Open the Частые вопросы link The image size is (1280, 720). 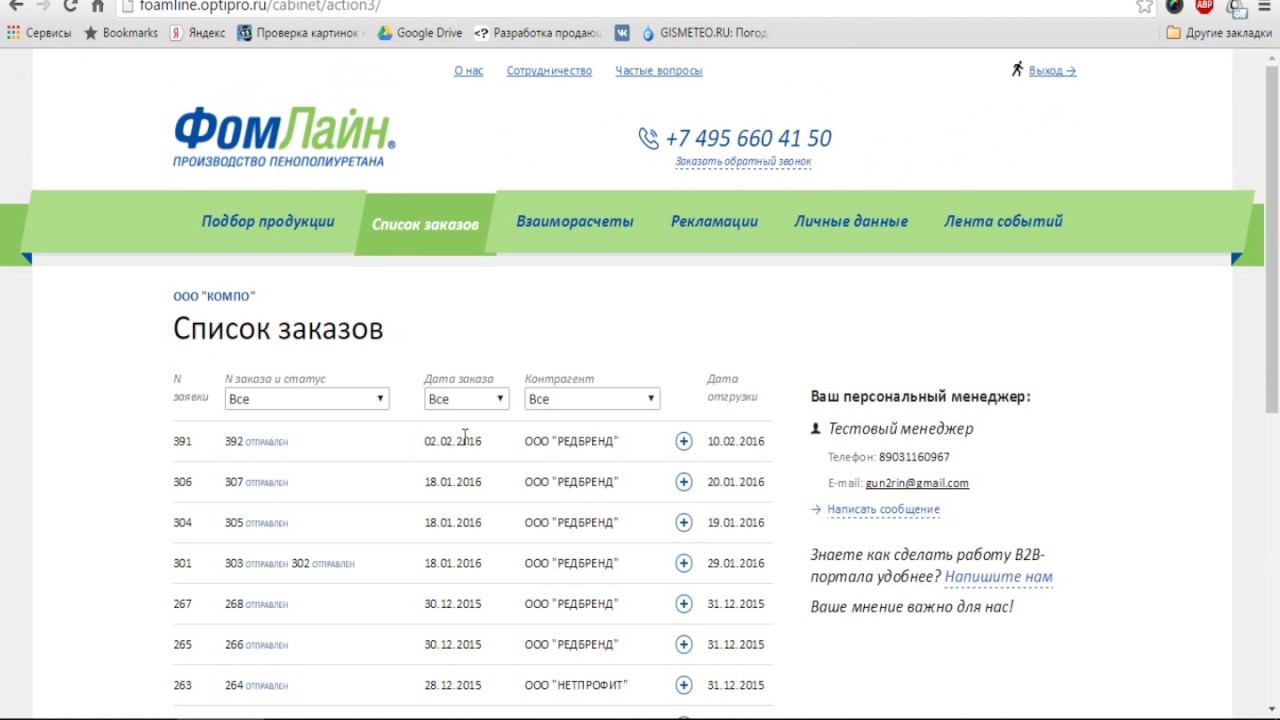point(658,71)
